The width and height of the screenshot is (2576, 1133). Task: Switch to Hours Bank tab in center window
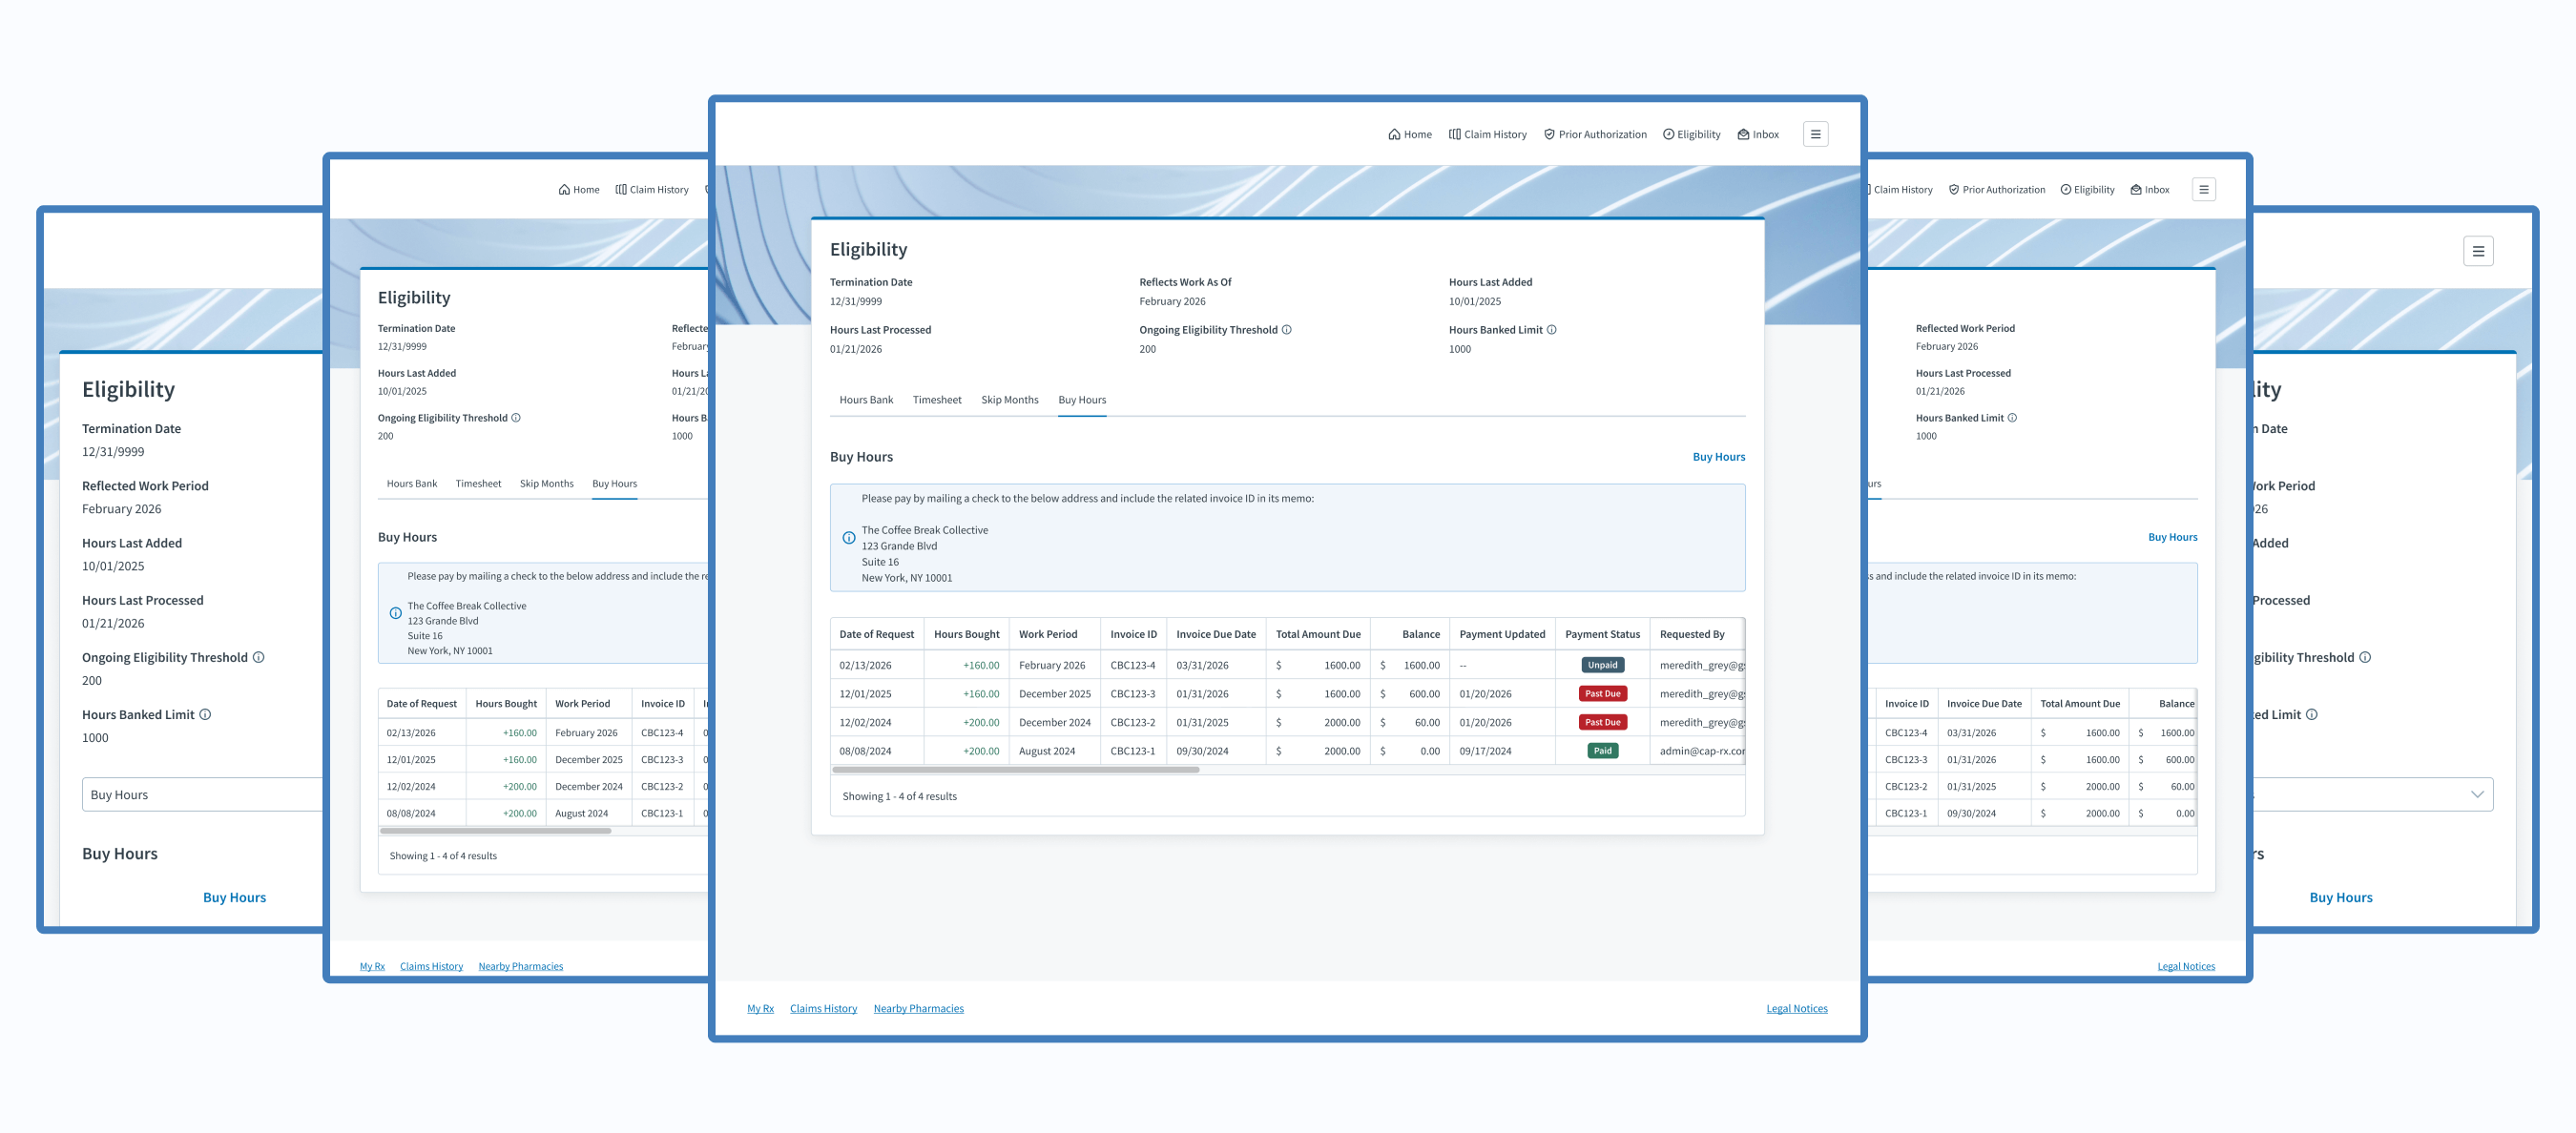(x=865, y=400)
